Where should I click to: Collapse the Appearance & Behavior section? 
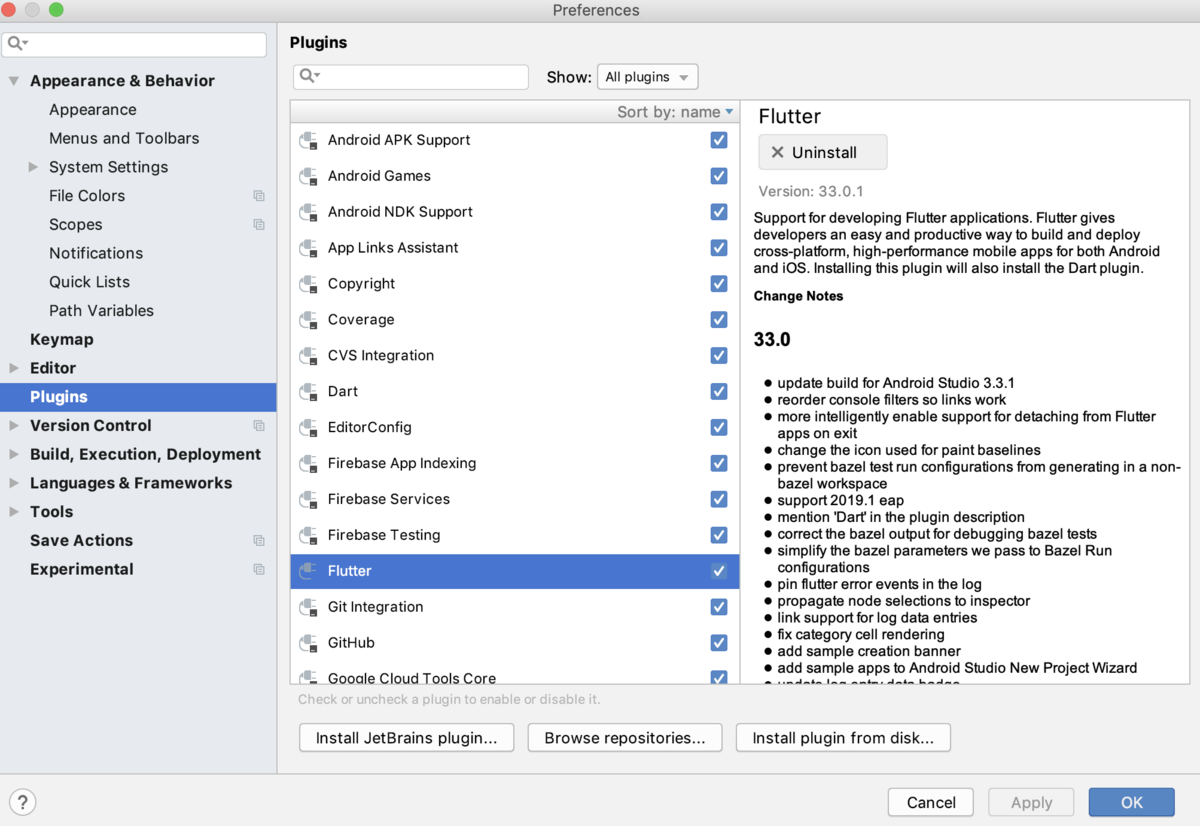coord(14,81)
